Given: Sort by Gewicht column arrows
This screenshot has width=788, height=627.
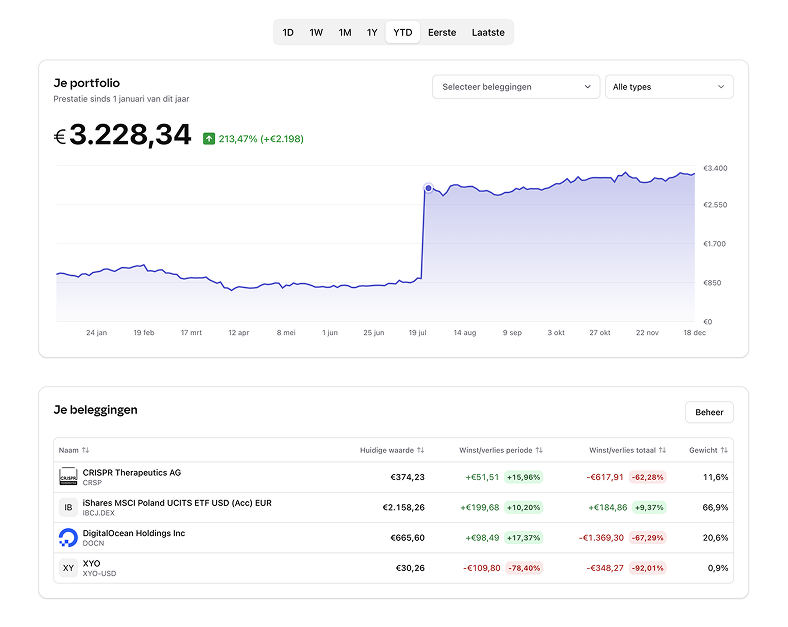Looking at the screenshot, I should [x=724, y=451].
